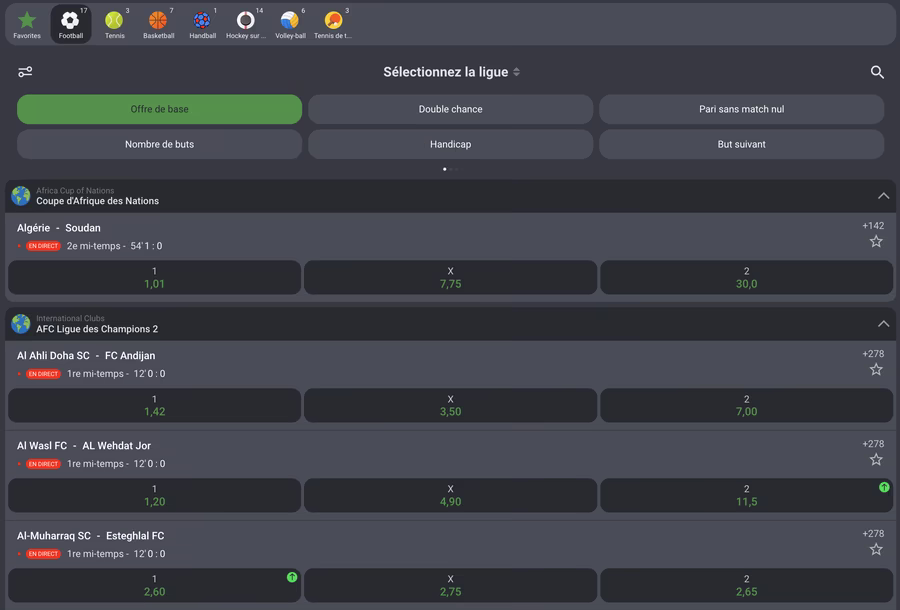Select the Tennis sport icon
This screenshot has width=900, height=610.
coord(114,24)
